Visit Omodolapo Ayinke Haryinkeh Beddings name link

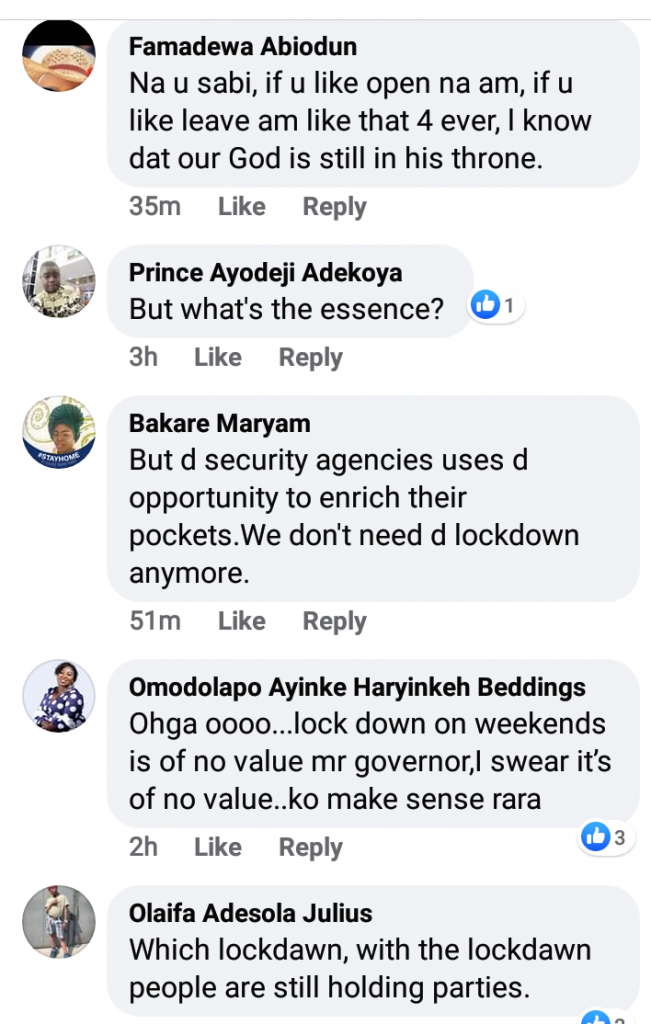pyautogui.click(x=357, y=688)
